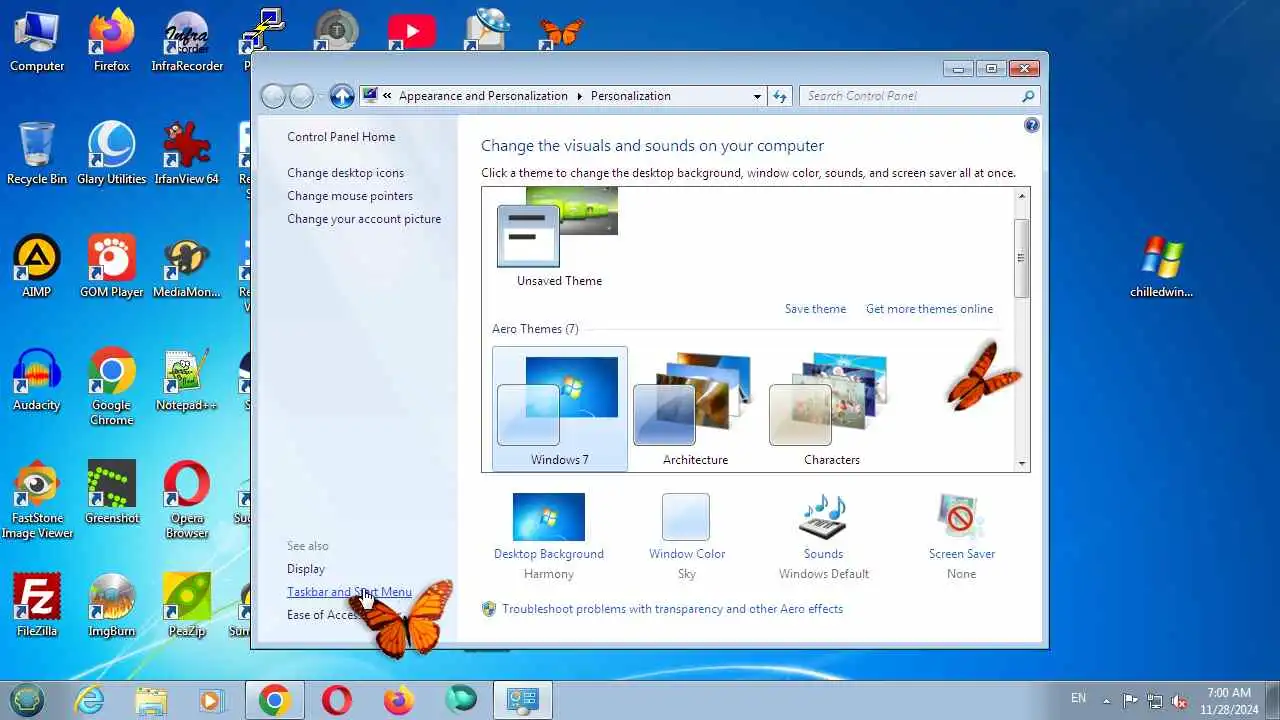Click the Up arrow navigation button
This screenshot has height=720, width=1280.
[342, 96]
